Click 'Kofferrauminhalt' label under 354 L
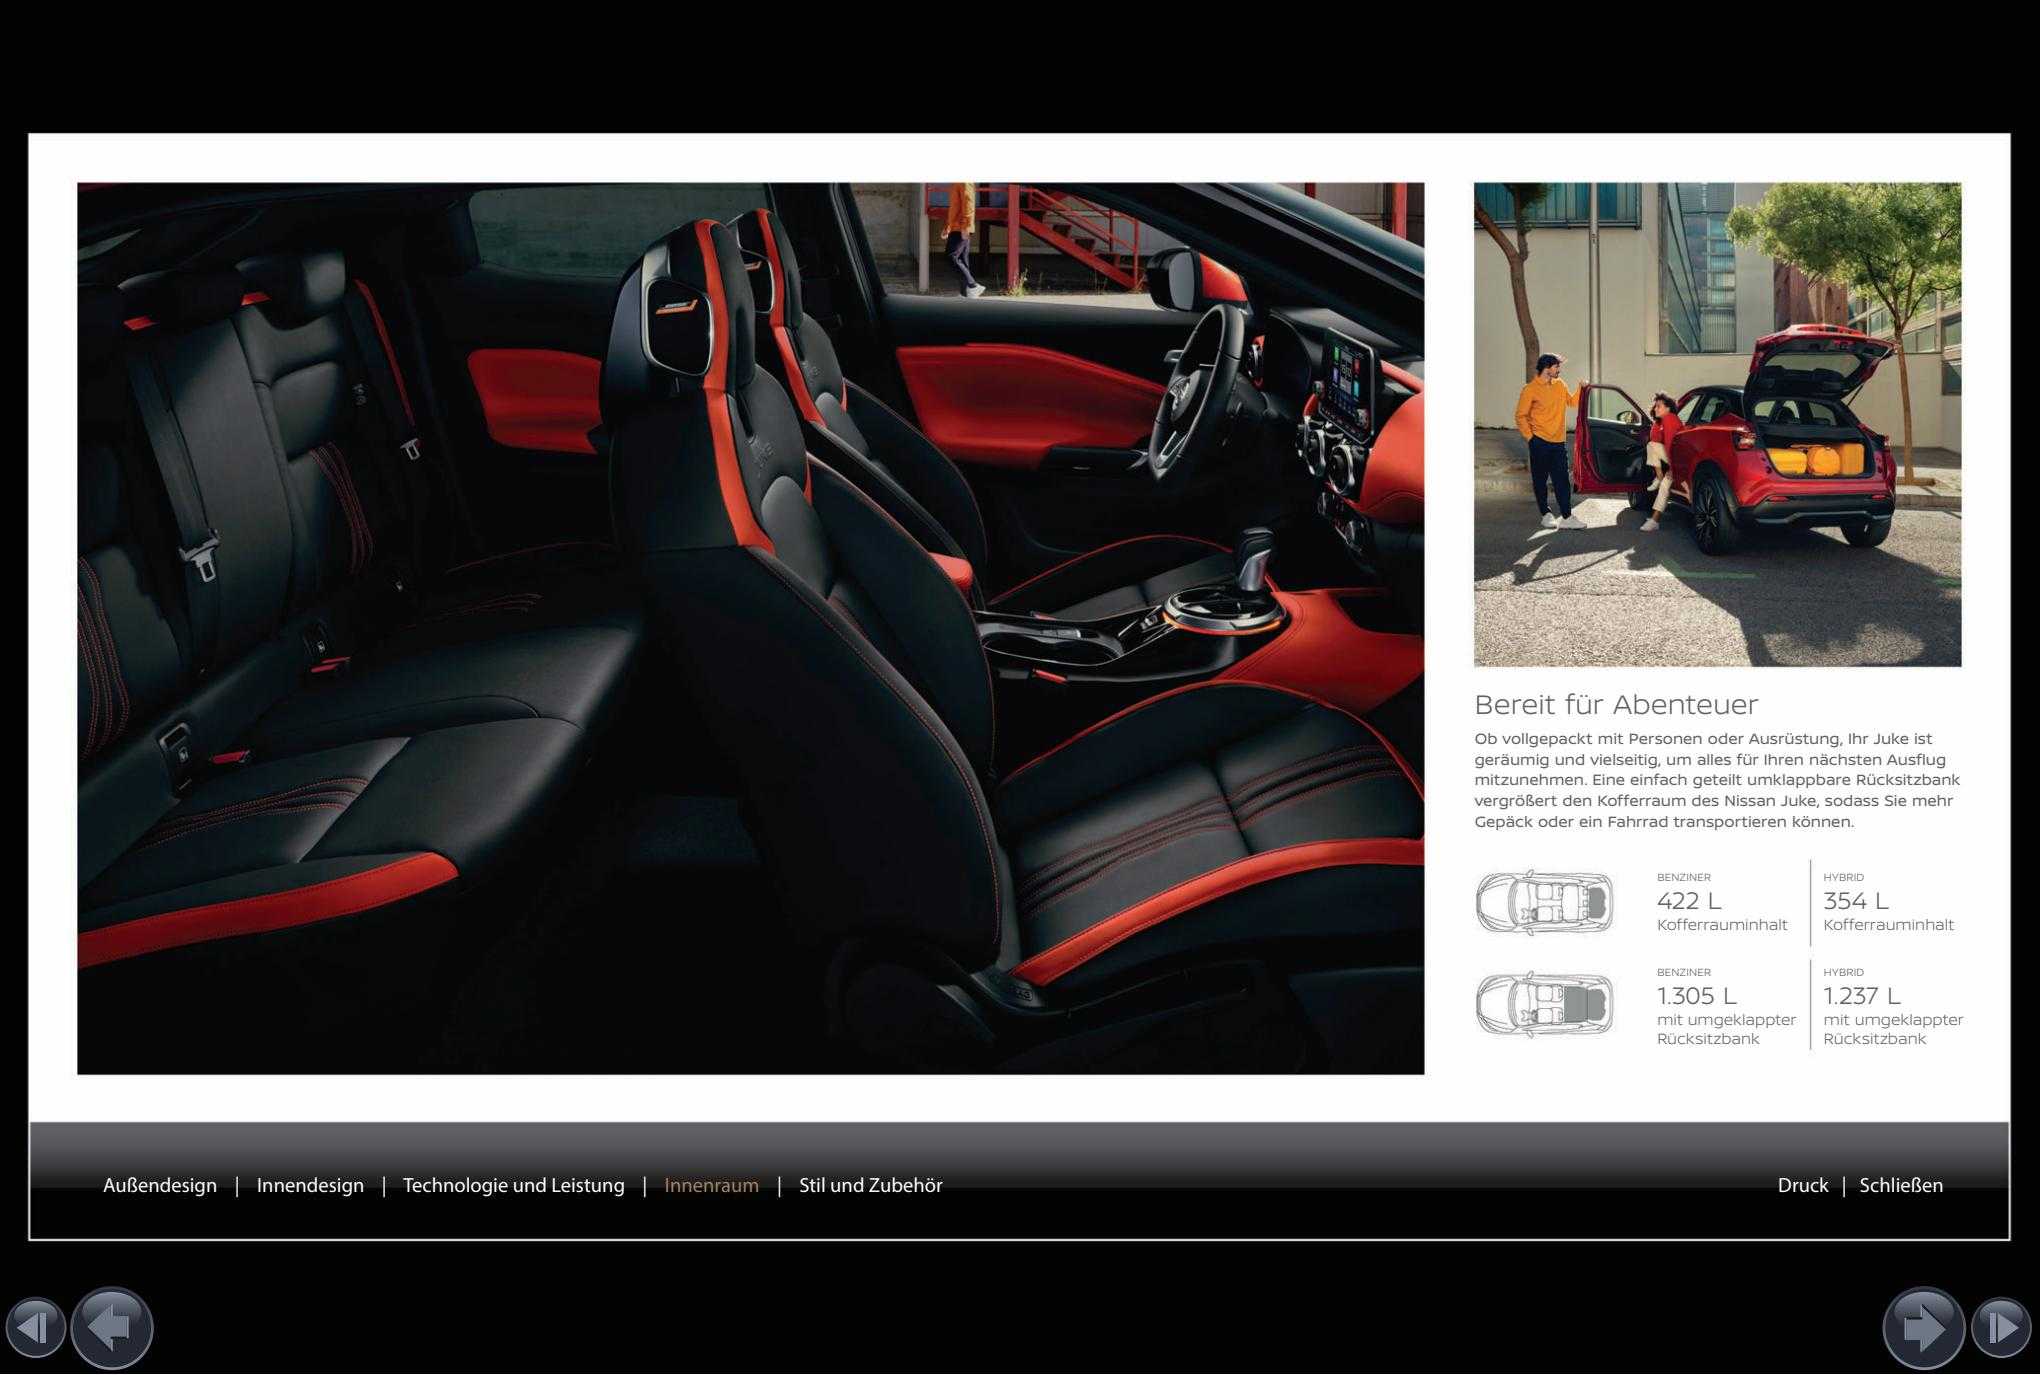The image size is (2040, 1375). pyautogui.click(x=1888, y=925)
